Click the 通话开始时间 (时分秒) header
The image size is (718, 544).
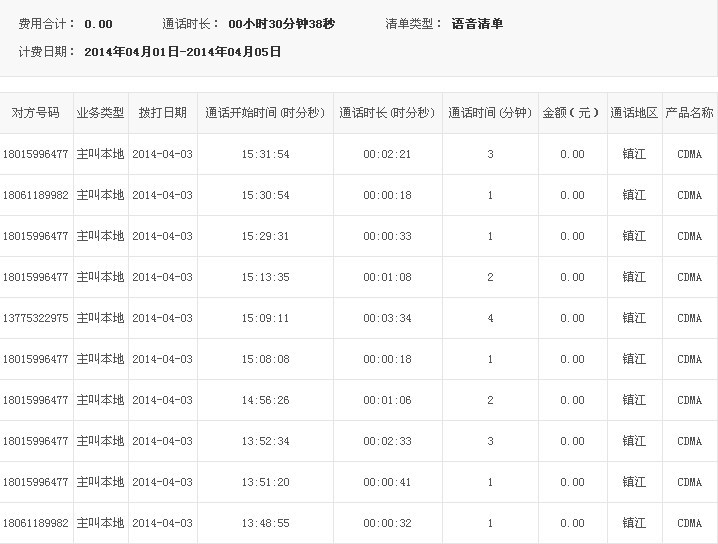click(x=265, y=112)
